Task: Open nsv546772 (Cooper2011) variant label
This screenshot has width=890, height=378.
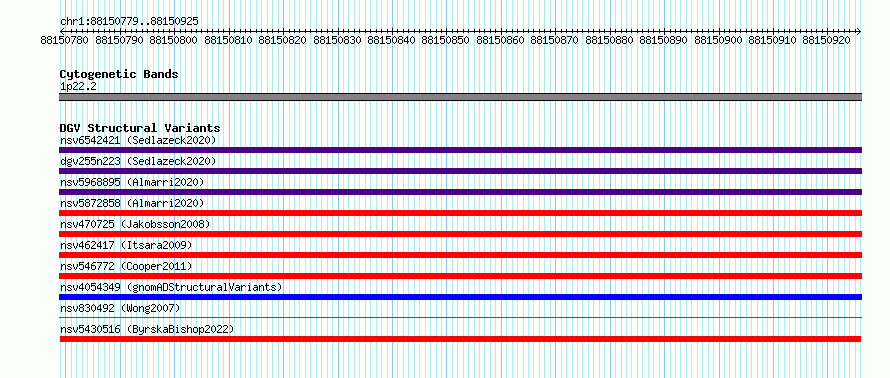Action: click(x=126, y=266)
